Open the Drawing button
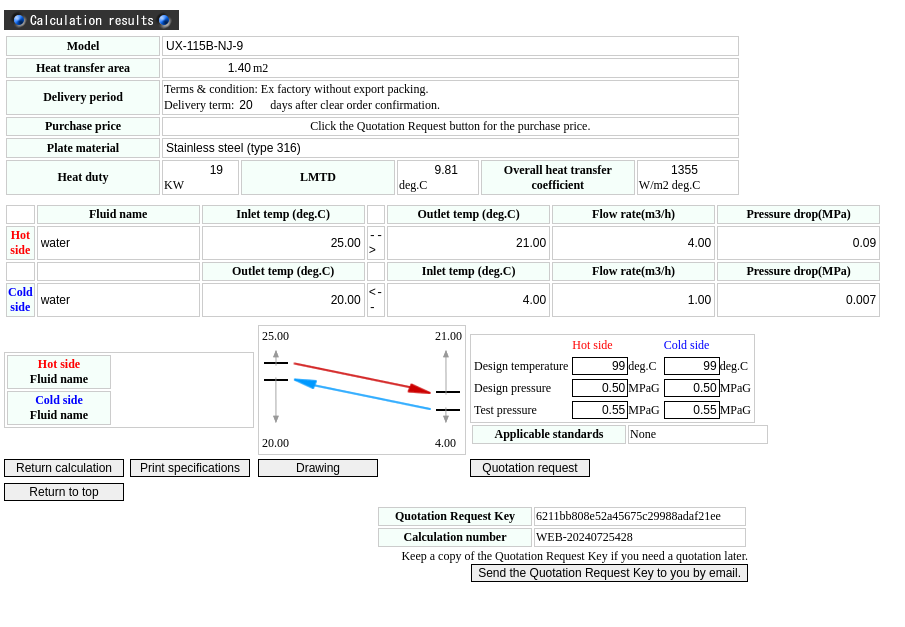 click(317, 468)
